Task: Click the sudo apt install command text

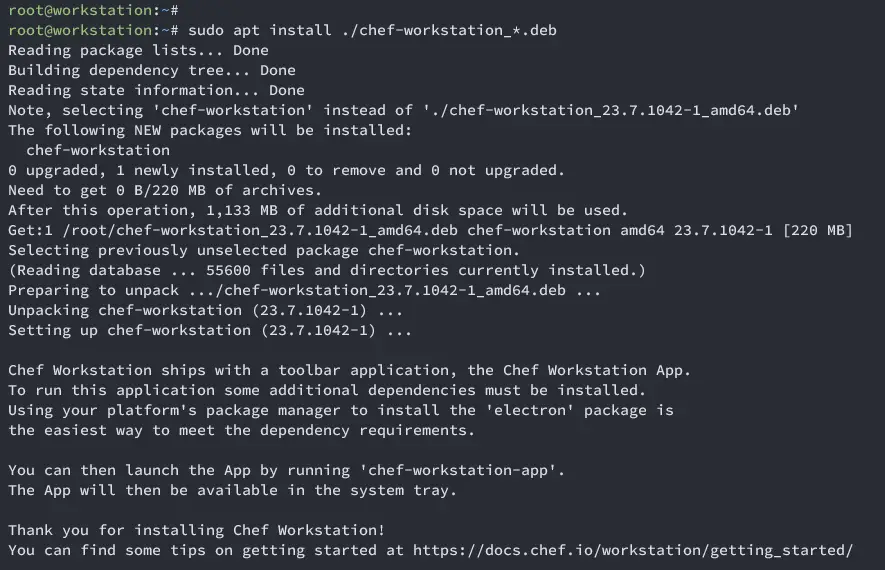Action: [373, 30]
